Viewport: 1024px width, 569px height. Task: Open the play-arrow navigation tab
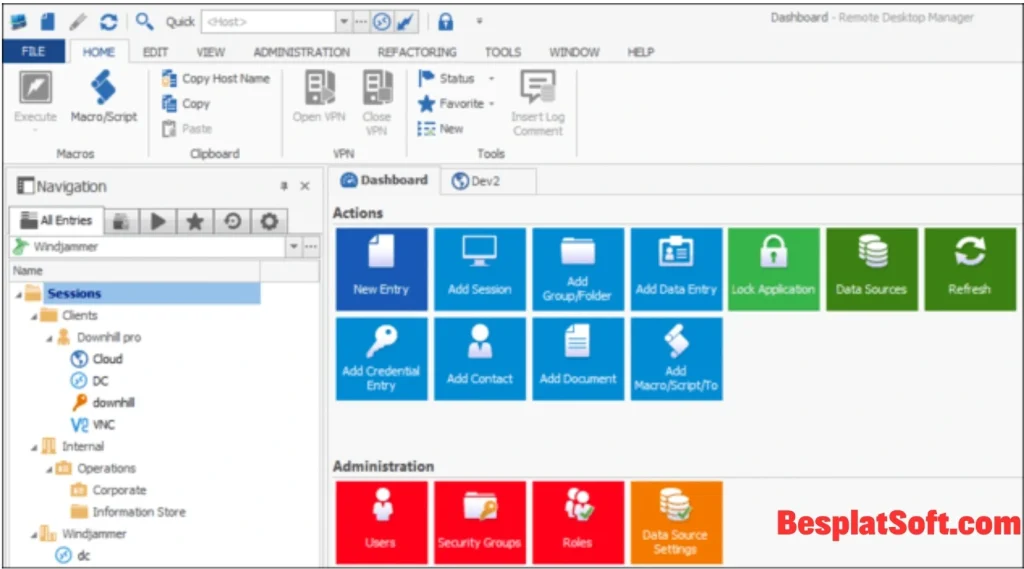(x=158, y=221)
